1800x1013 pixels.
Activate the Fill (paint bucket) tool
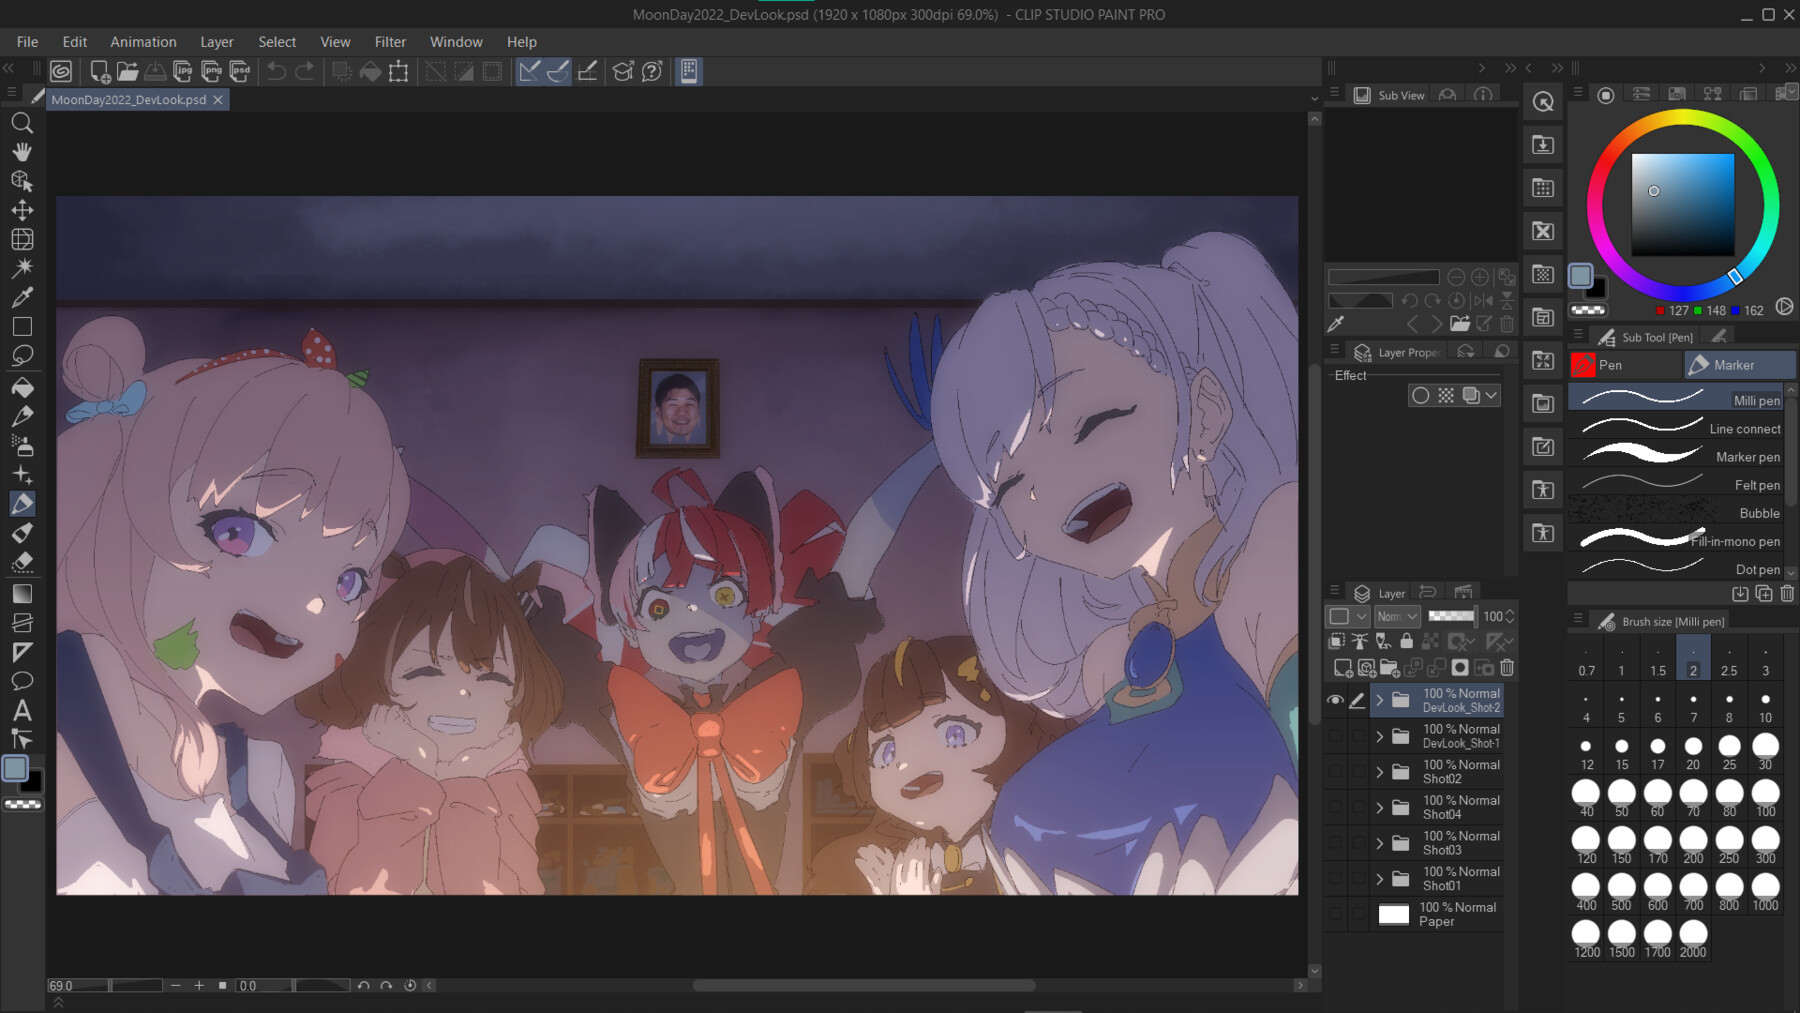[x=22, y=387]
